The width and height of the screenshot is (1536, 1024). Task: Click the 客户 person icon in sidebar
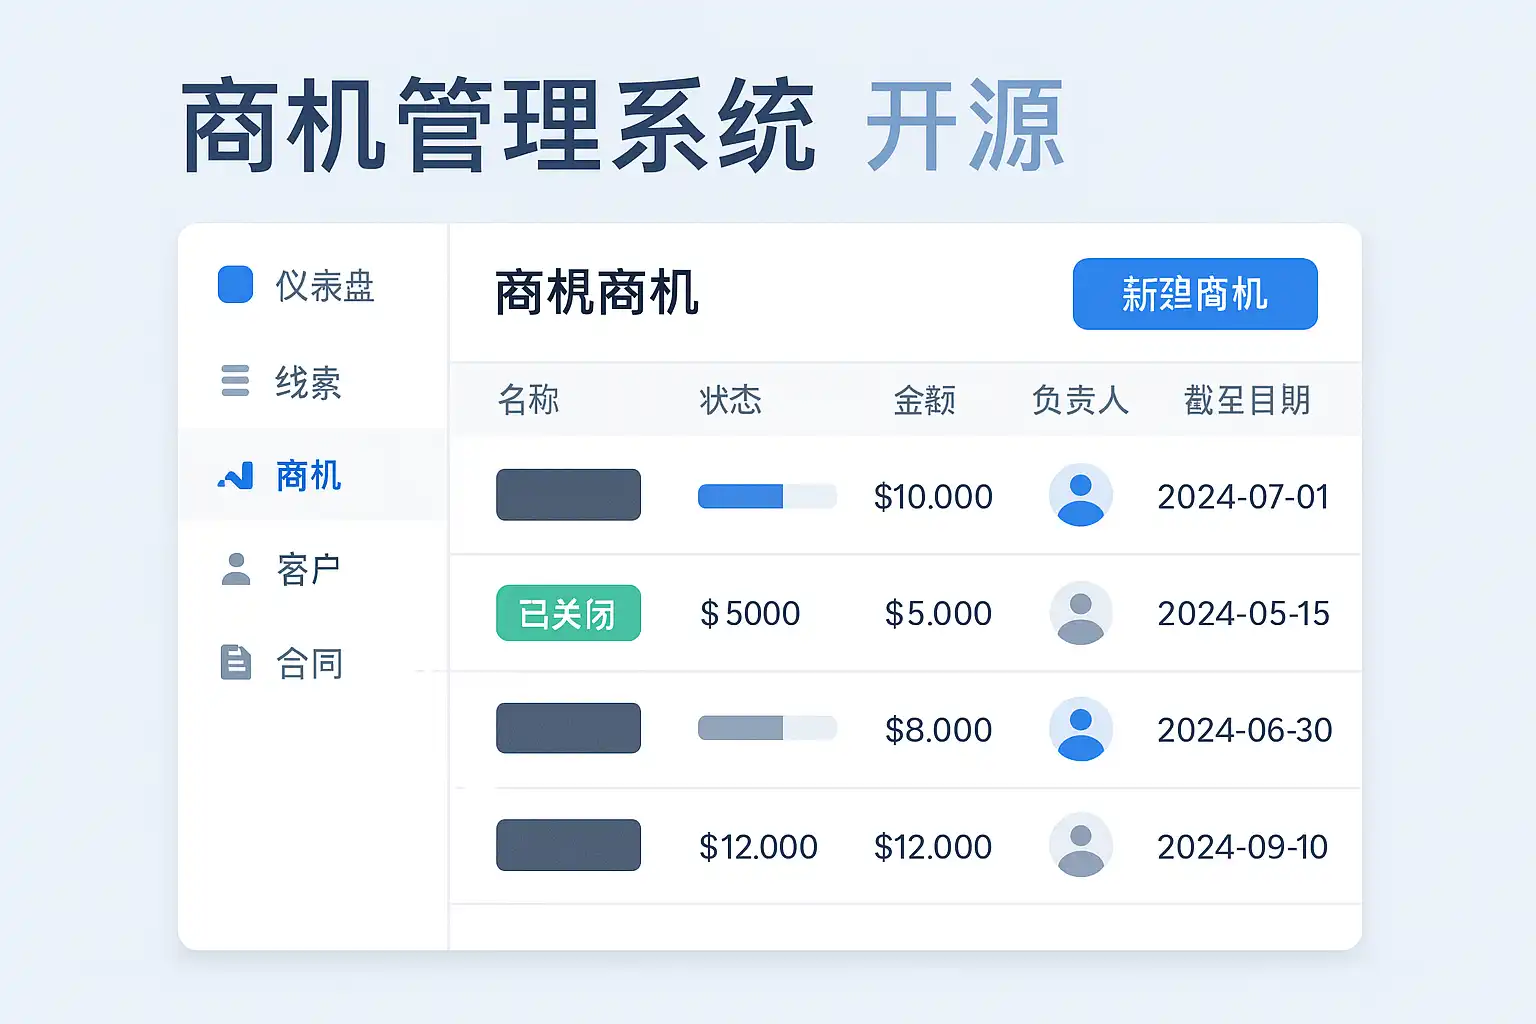point(235,569)
